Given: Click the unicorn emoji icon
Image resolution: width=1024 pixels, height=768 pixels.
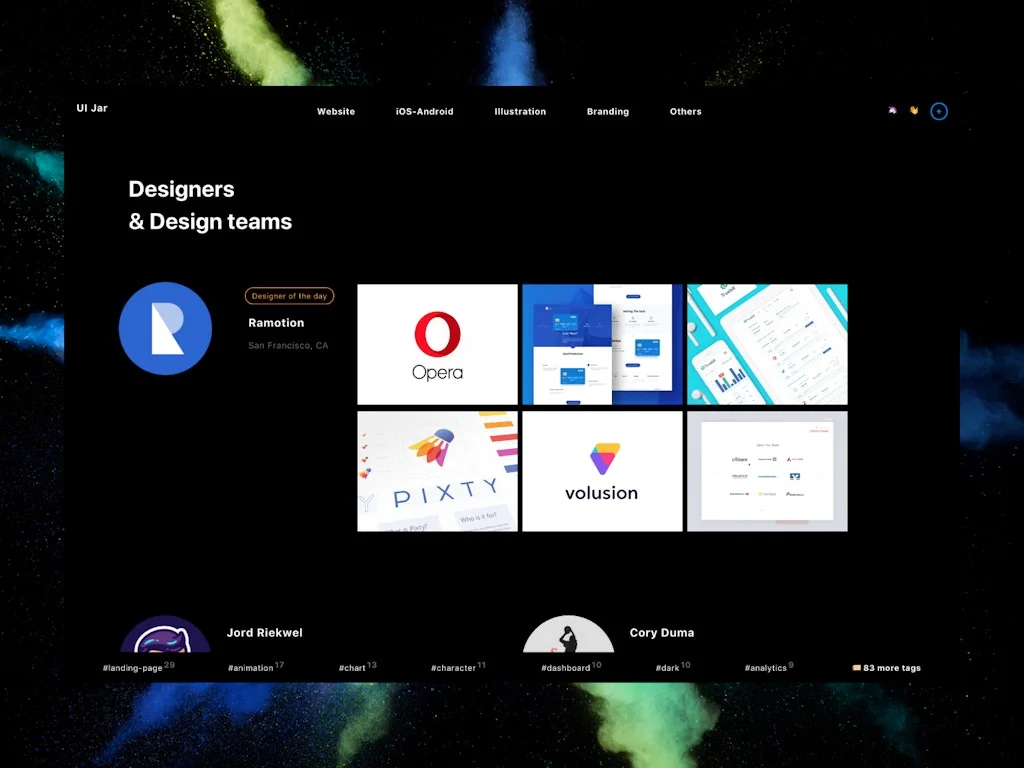Looking at the screenshot, I should [x=891, y=110].
